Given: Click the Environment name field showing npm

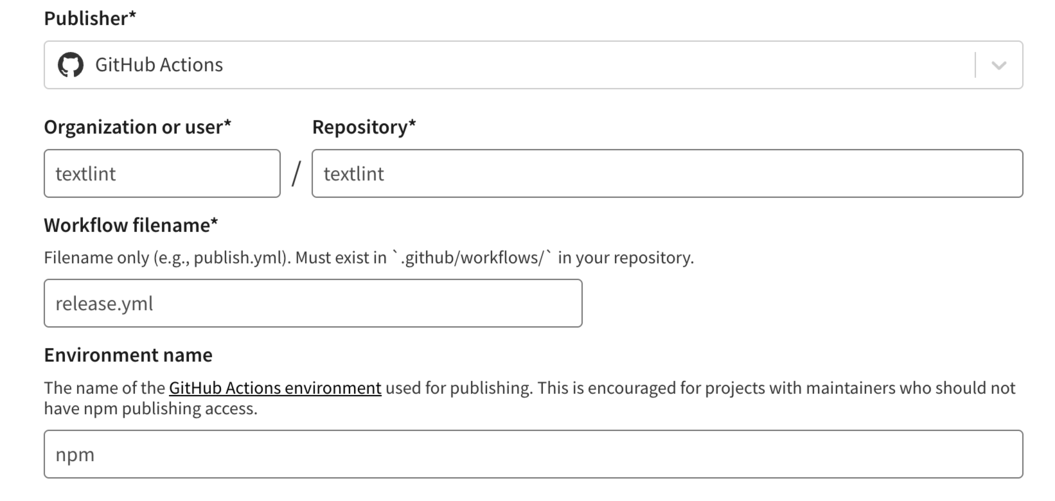Looking at the screenshot, I should [x=534, y=455].
